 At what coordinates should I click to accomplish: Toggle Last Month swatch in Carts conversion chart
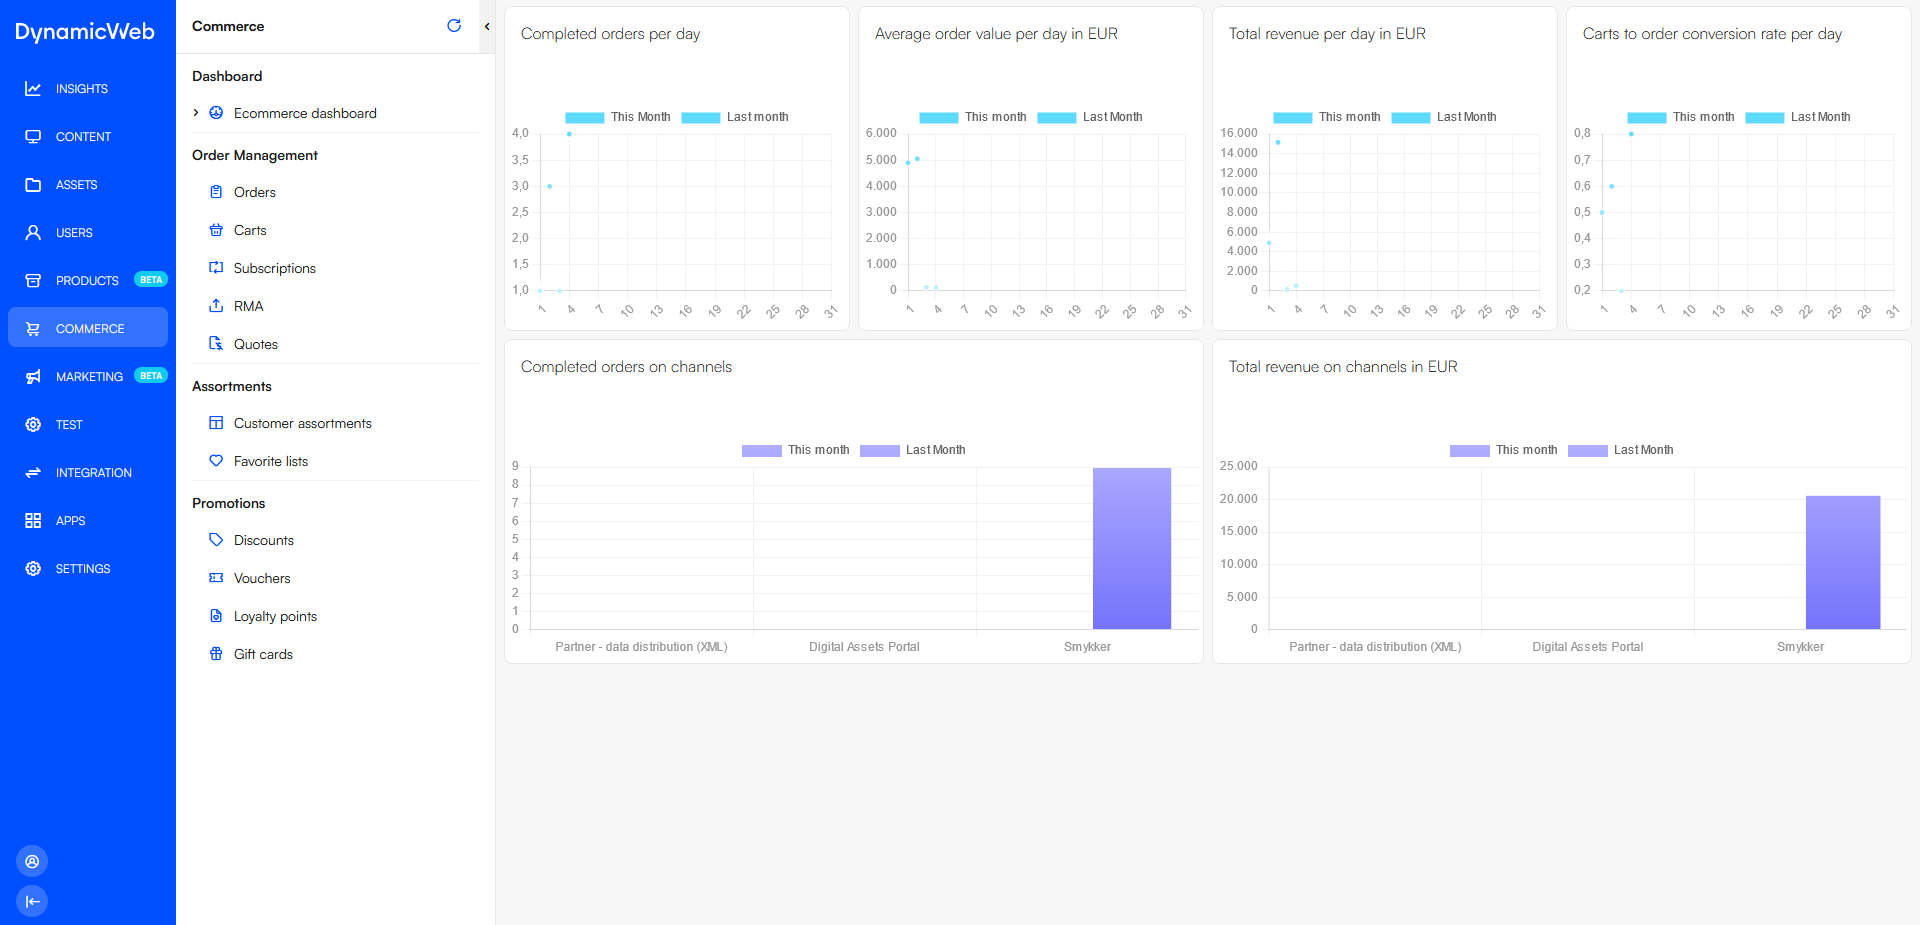click(1765, 118)
